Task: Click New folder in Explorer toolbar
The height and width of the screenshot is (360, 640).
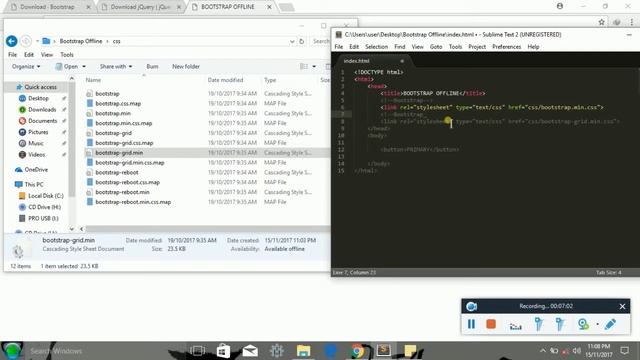Action: click(x=186, y=66)
